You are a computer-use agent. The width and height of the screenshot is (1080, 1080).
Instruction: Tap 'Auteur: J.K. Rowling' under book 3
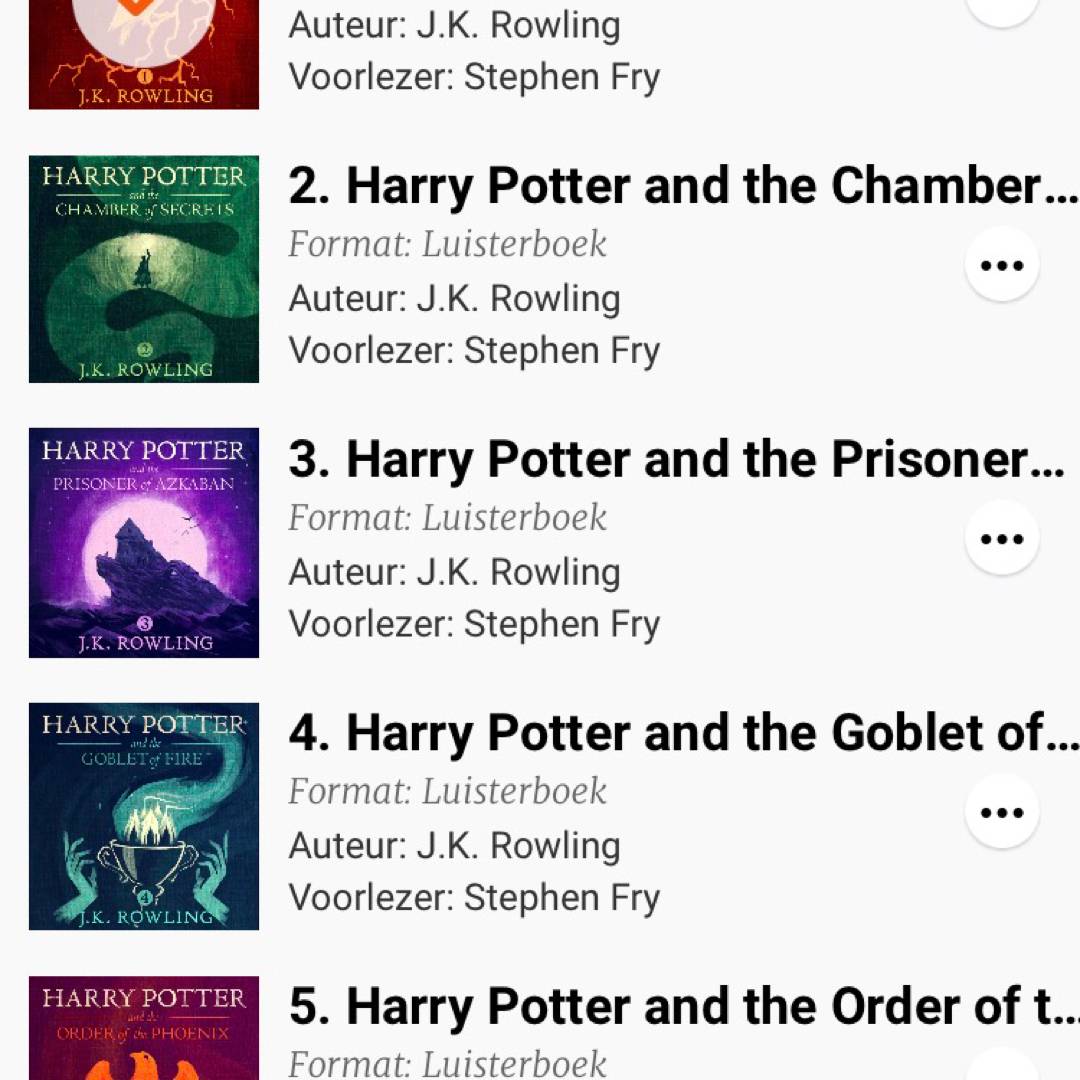454,572
